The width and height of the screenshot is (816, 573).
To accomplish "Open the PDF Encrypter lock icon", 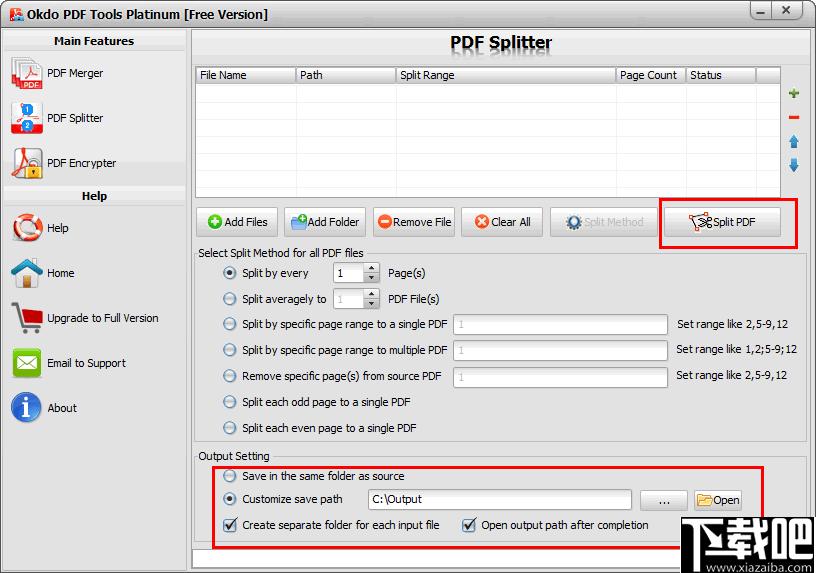I will point(27,163).
